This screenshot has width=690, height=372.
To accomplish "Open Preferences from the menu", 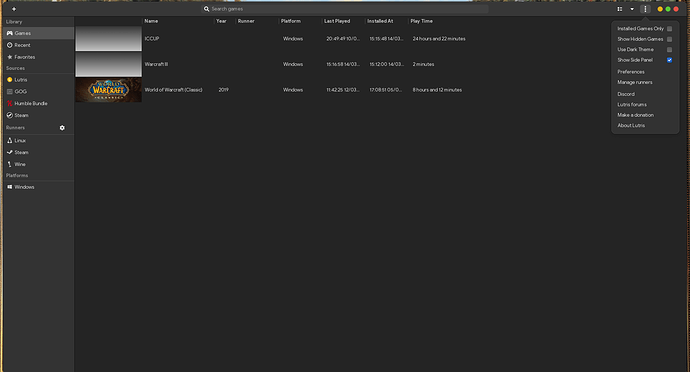I will pyautogui.click(x=631, y=72).
